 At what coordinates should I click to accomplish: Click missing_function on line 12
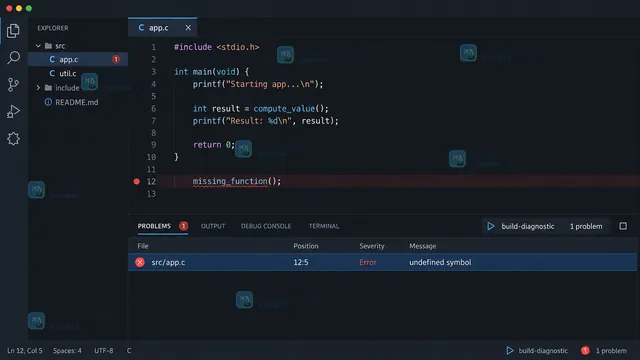click(x=230, y=181)
